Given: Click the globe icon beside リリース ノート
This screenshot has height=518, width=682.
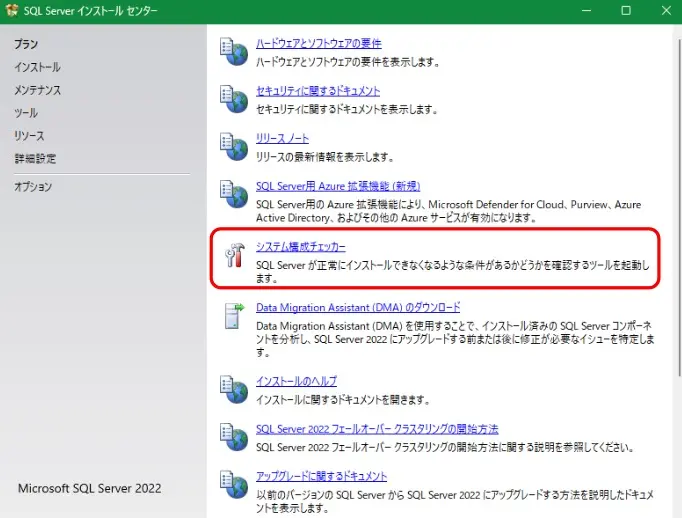Looking at the screenshot, I should (x=234, y=147).
